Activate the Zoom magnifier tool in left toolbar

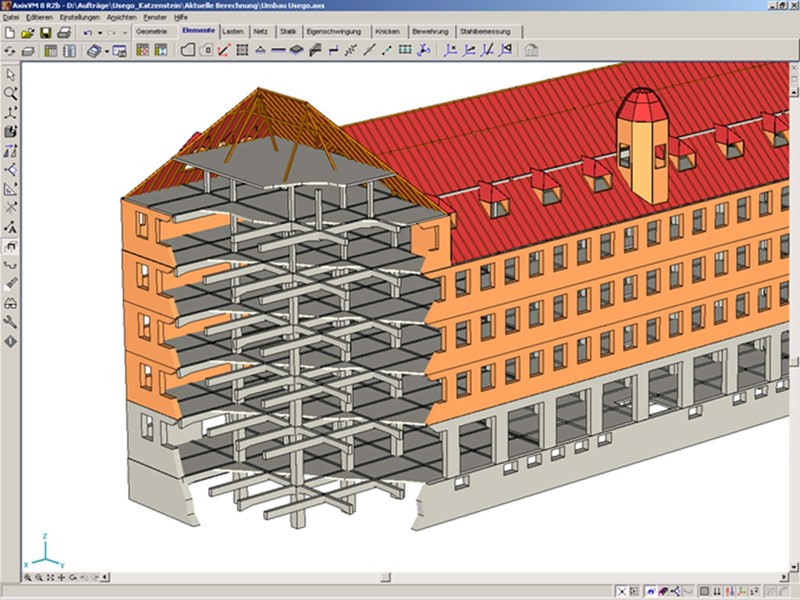11,93
